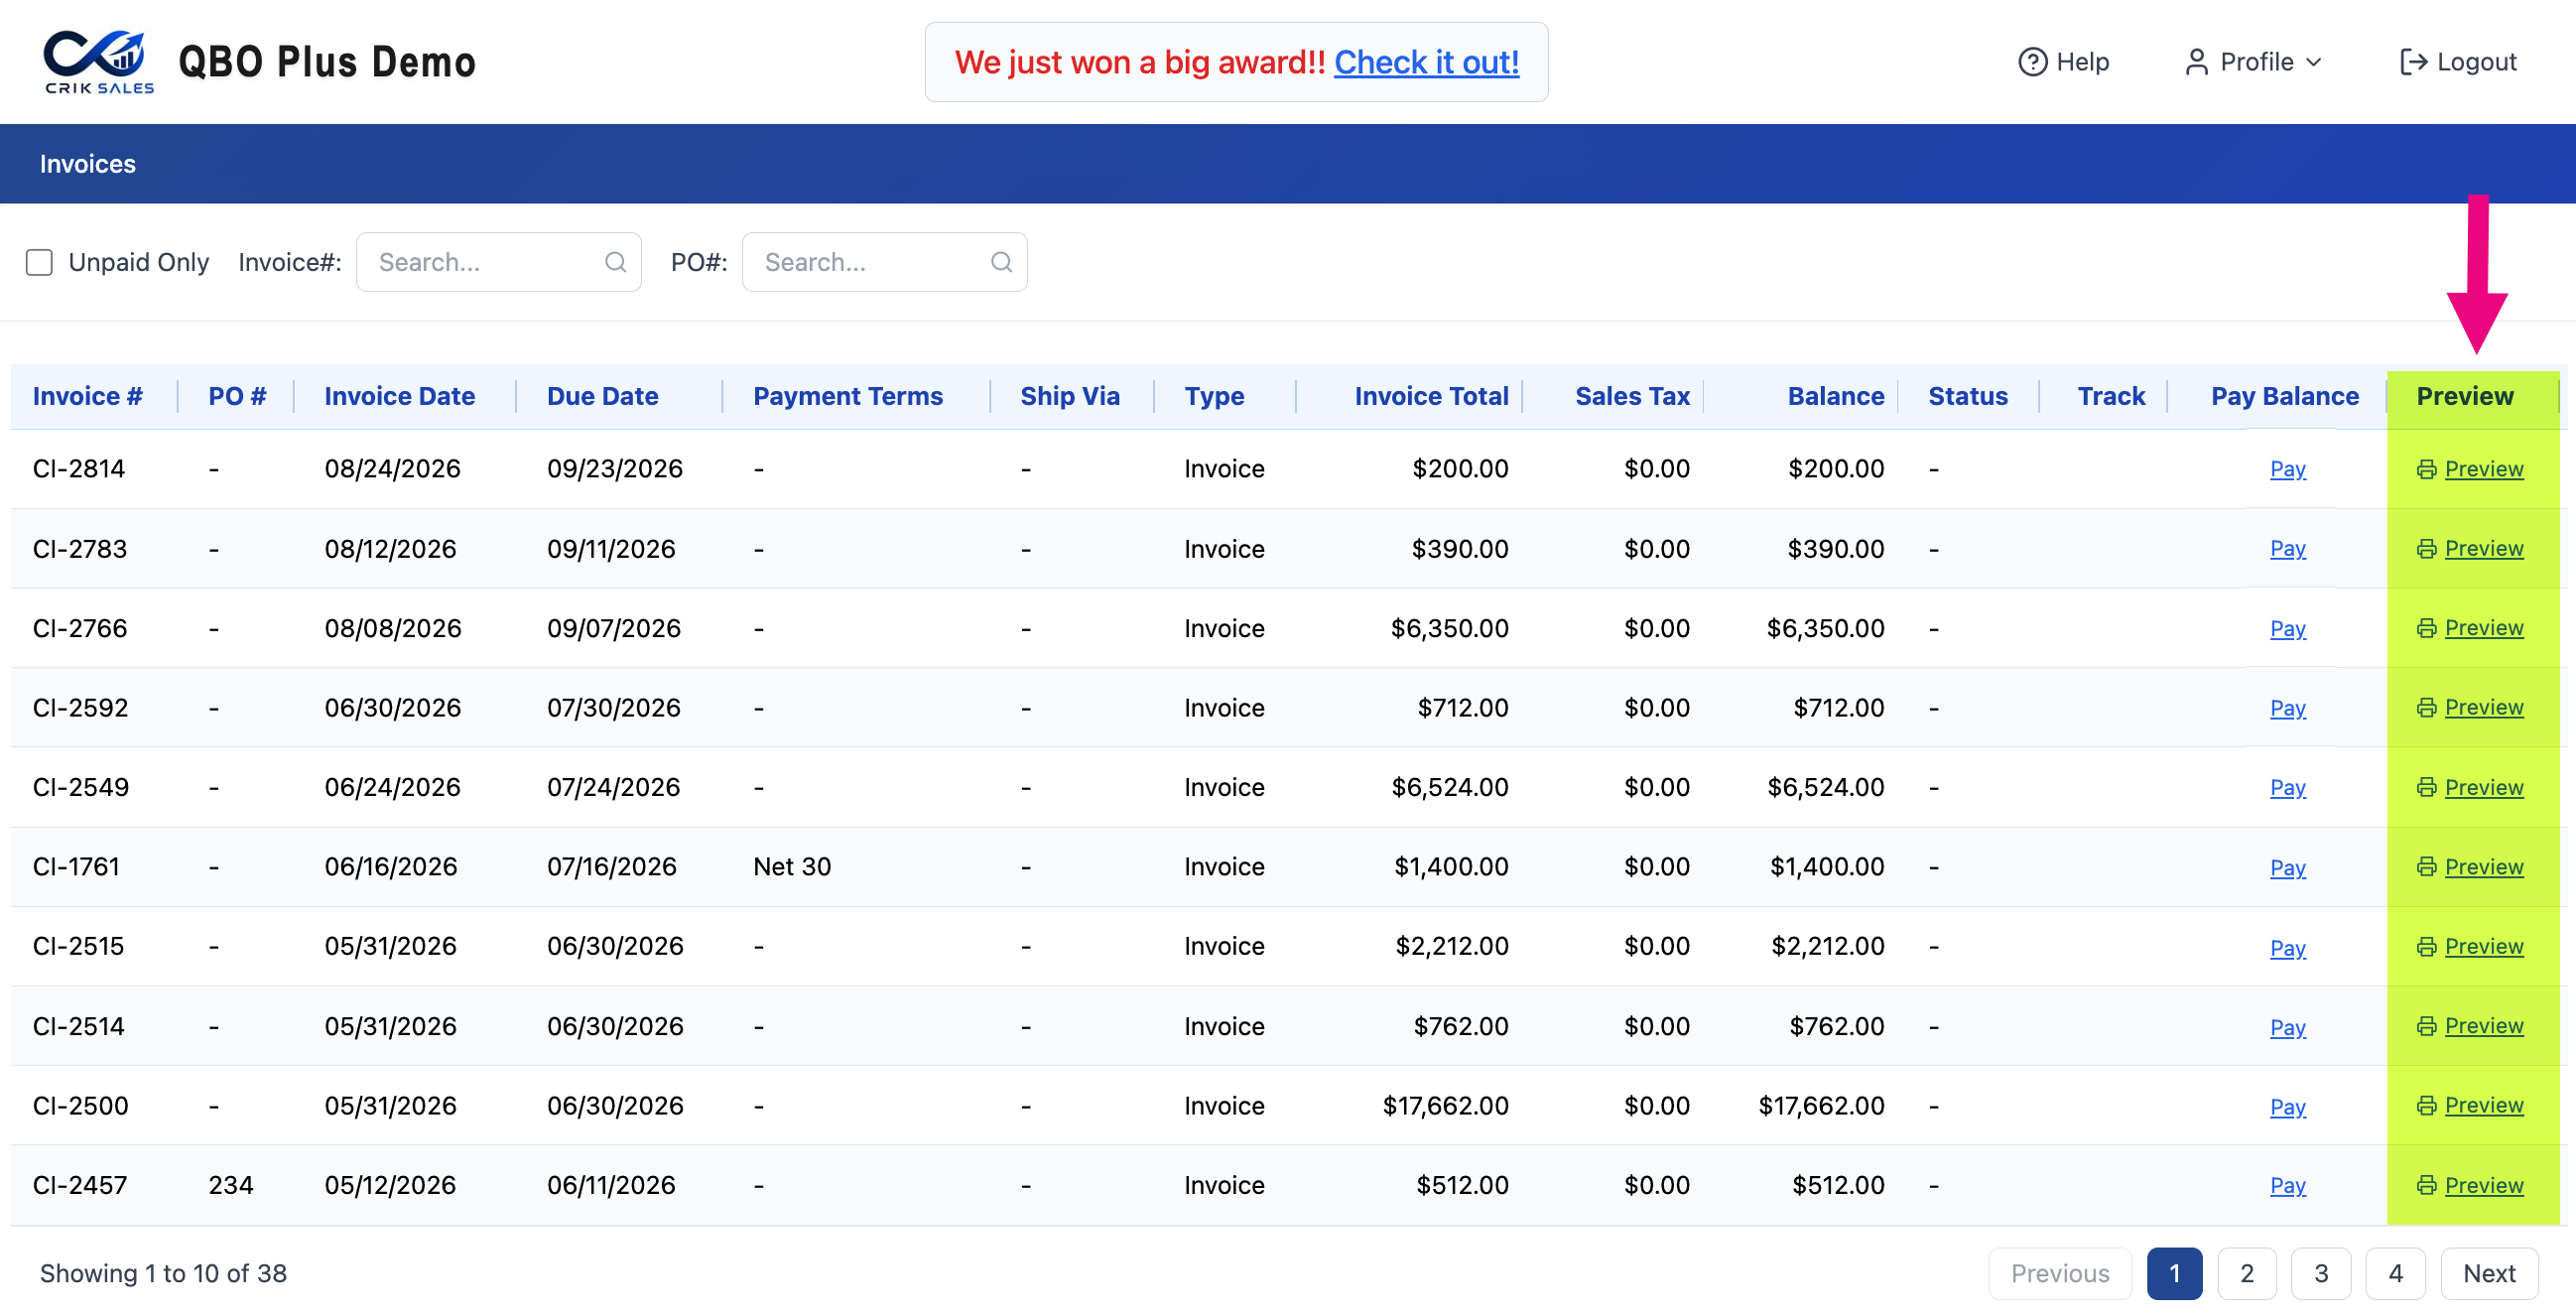Image resolution: width=2576 pixels, height=1316 pixels.
Task: Click the Profile user icon
Action: pos(2196,62)
